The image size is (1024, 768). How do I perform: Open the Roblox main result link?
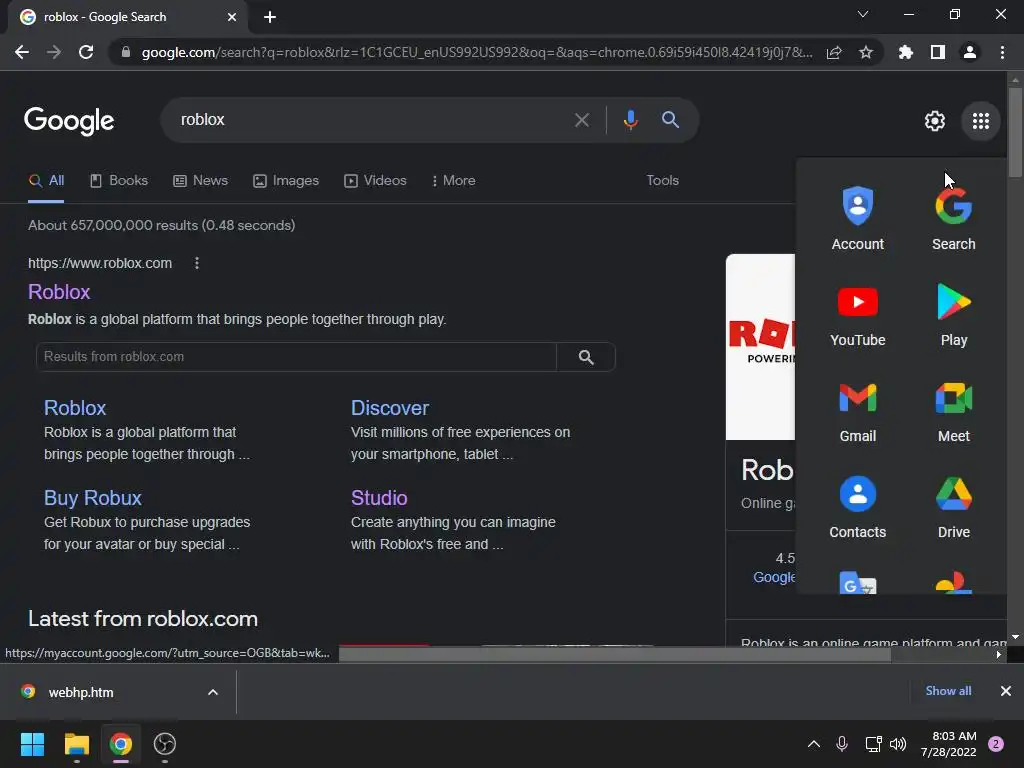tap(59, 292)
